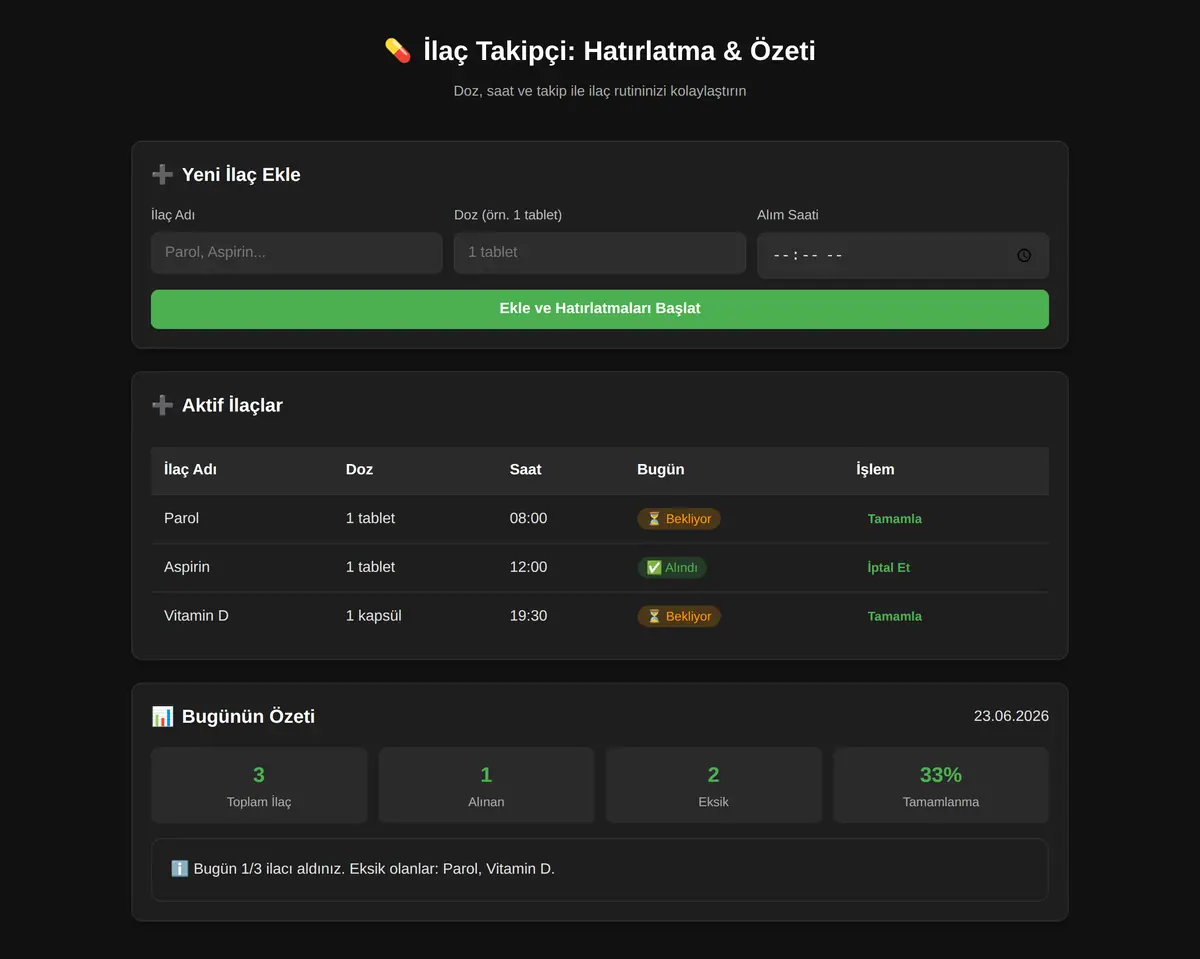Image resolution: width=1200 pixels, height=959 pixels.
Task: Click the subtitle starting with Doz, saat ve takip
Action: (600, 91)
